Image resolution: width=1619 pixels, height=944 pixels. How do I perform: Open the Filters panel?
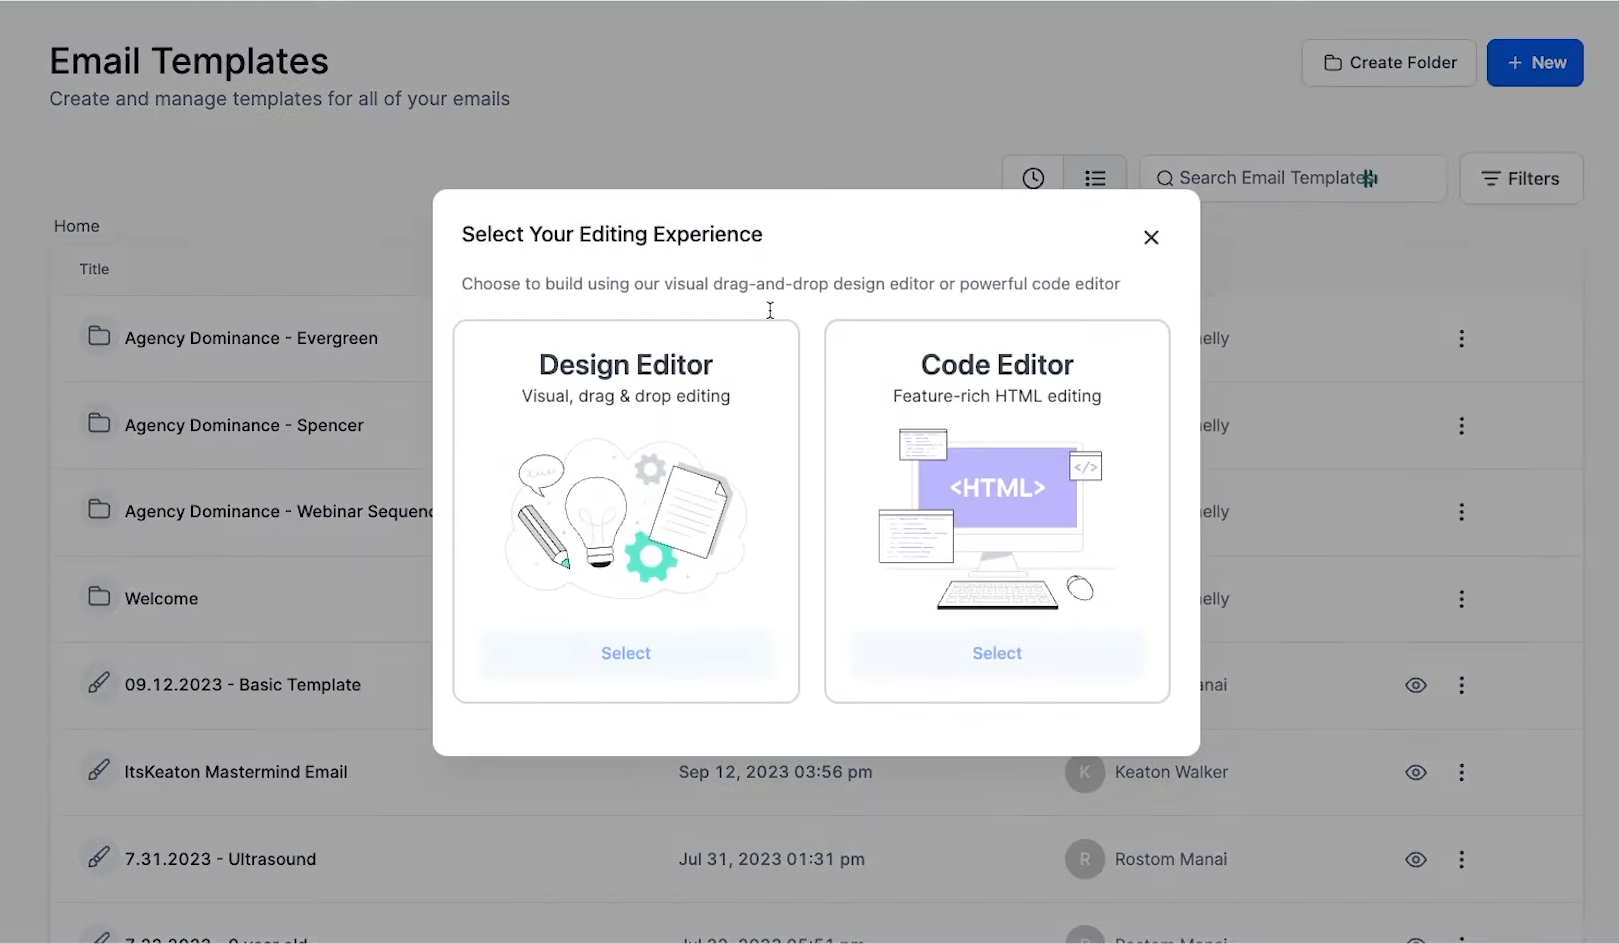(1521, 179)
